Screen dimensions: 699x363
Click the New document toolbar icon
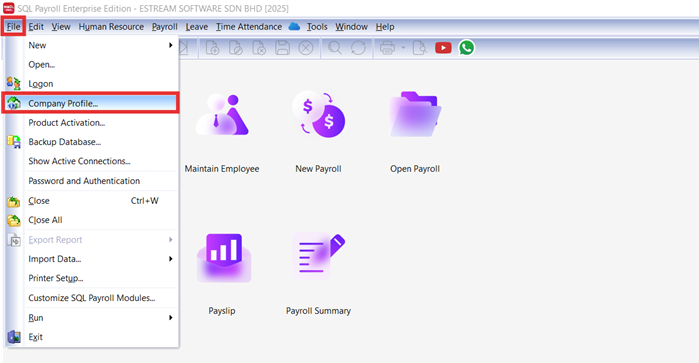pos(212,48)
